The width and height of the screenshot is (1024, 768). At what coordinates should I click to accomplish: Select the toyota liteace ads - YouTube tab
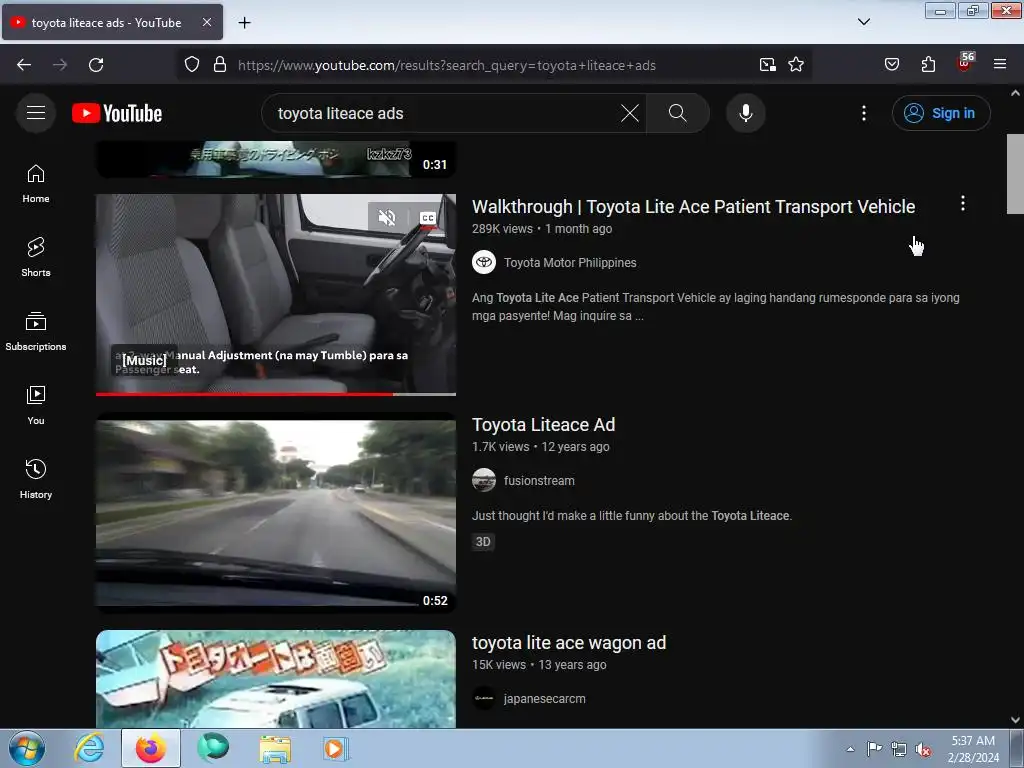(x=112, y=22)
